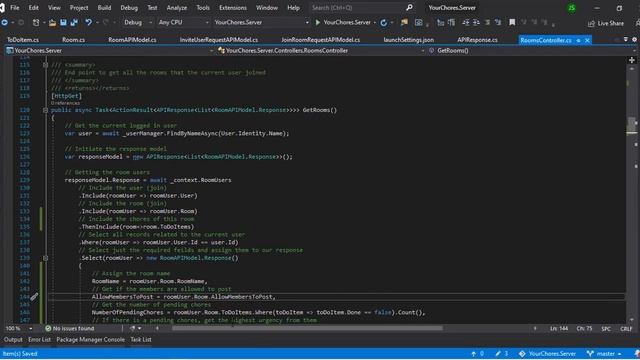
Task: Open the Package Manager Console tab
Action: tap(91, 340)
